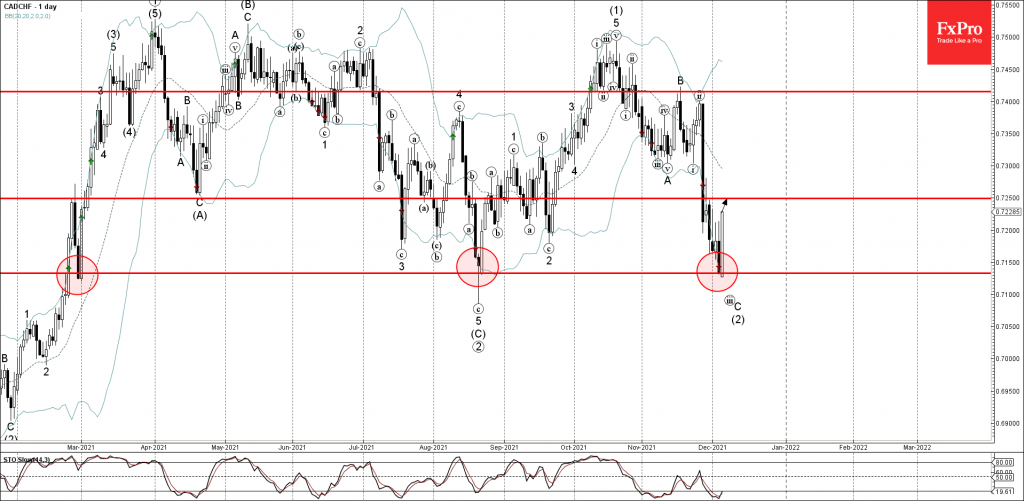Click the 0.72500 price axis label
The height and width of the screenshot is (501, 1024).
pyautogui.click(x=1008, y=198)
